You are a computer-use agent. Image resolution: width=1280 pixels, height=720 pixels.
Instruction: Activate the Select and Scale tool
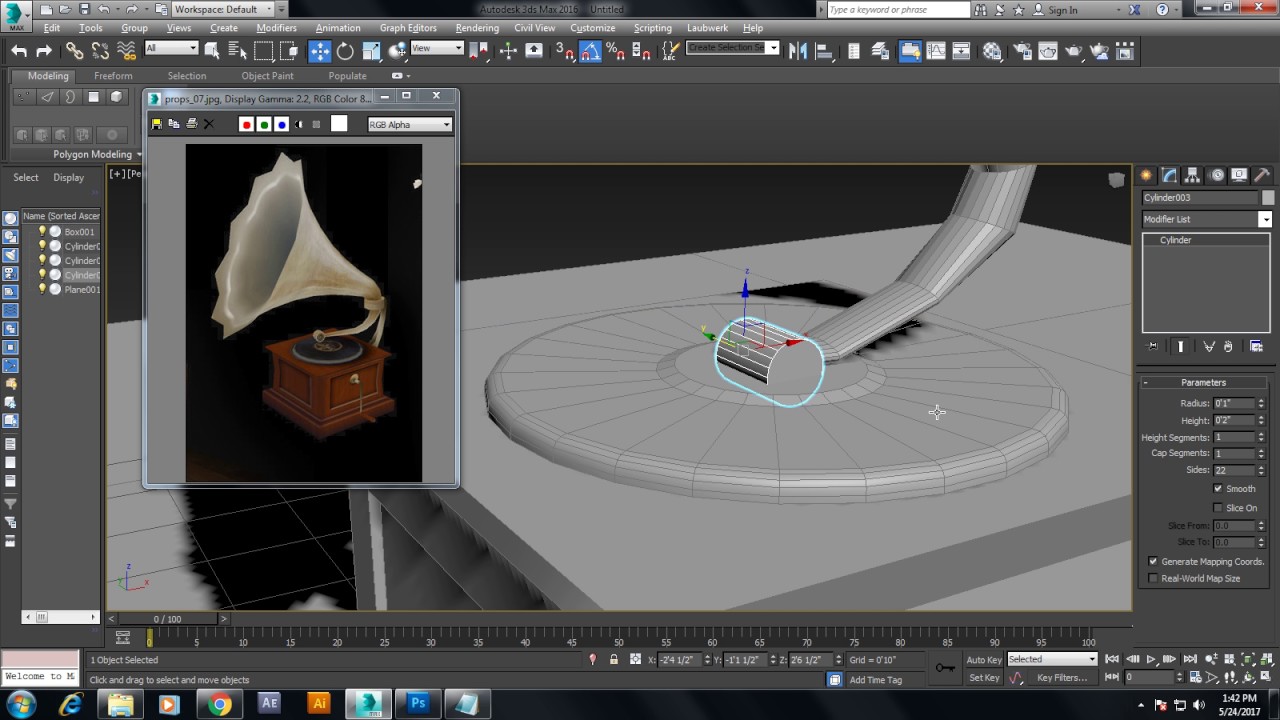(371, 51)
